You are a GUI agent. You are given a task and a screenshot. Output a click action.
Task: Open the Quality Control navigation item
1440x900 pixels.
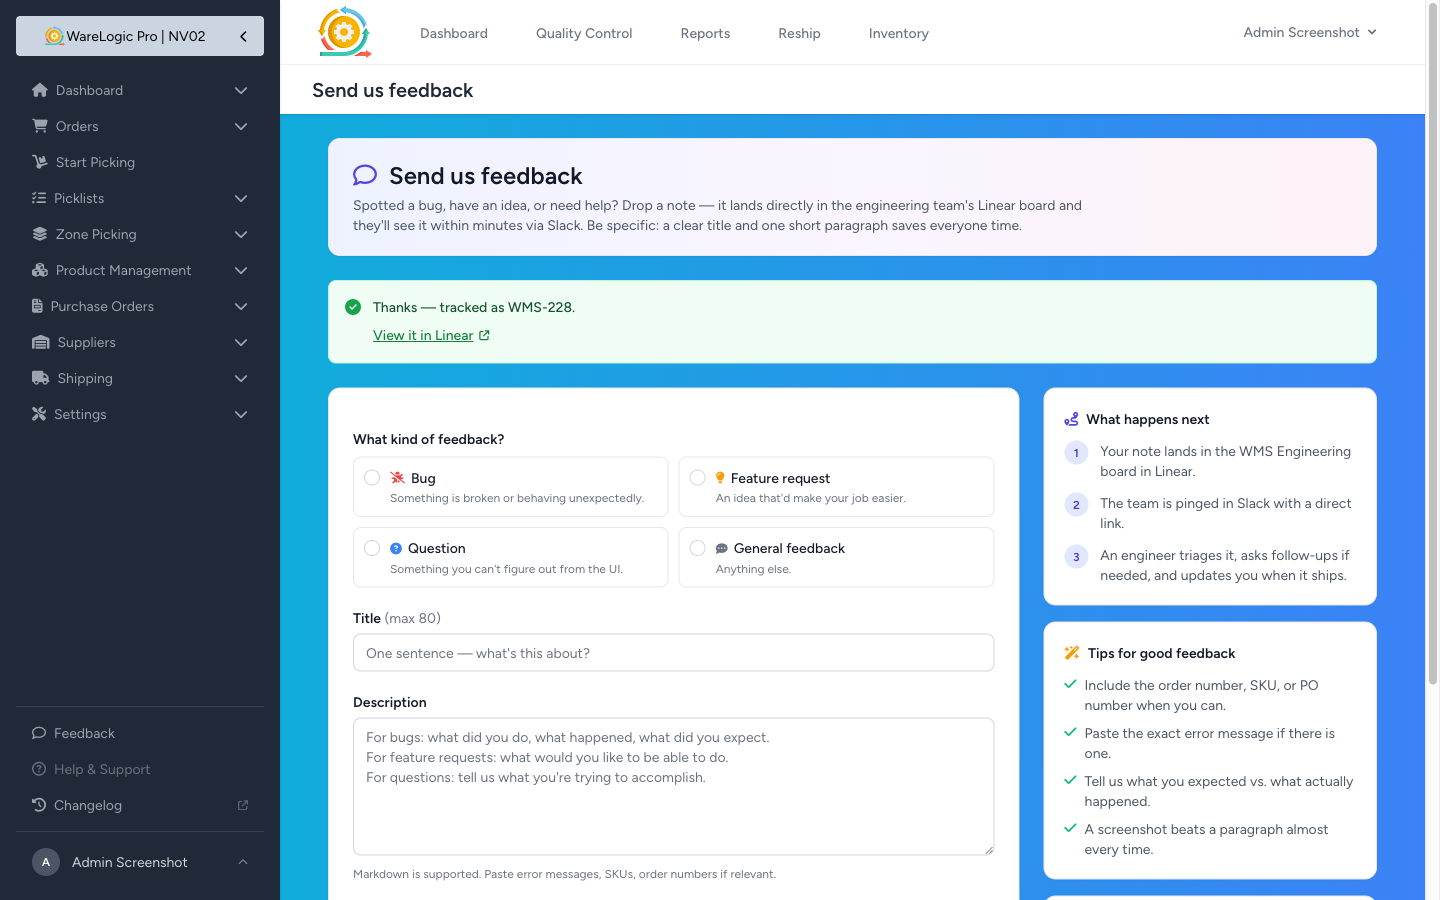pos(584,33)
